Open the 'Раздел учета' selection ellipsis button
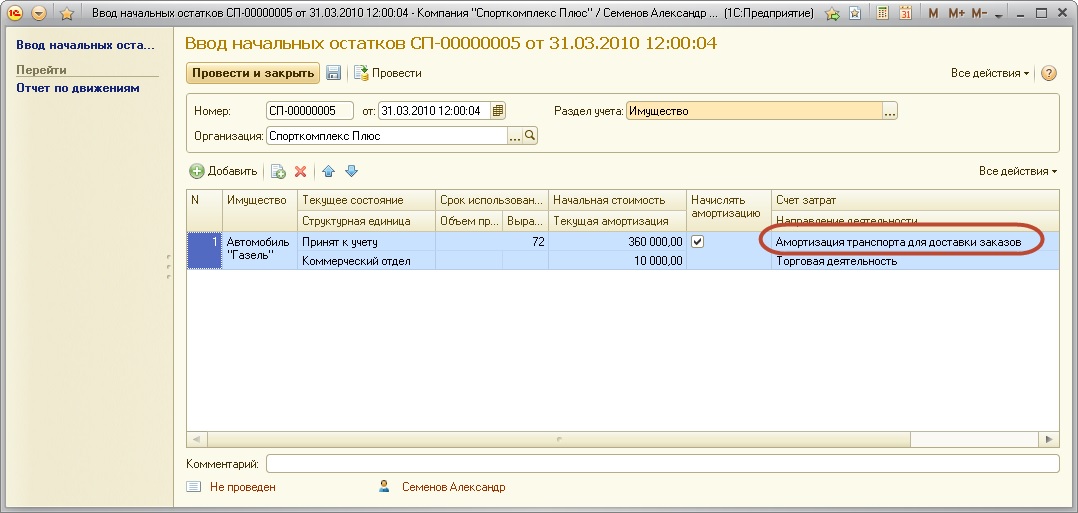The height and width of the screenshot is (513, 1078). pos(890,111)
